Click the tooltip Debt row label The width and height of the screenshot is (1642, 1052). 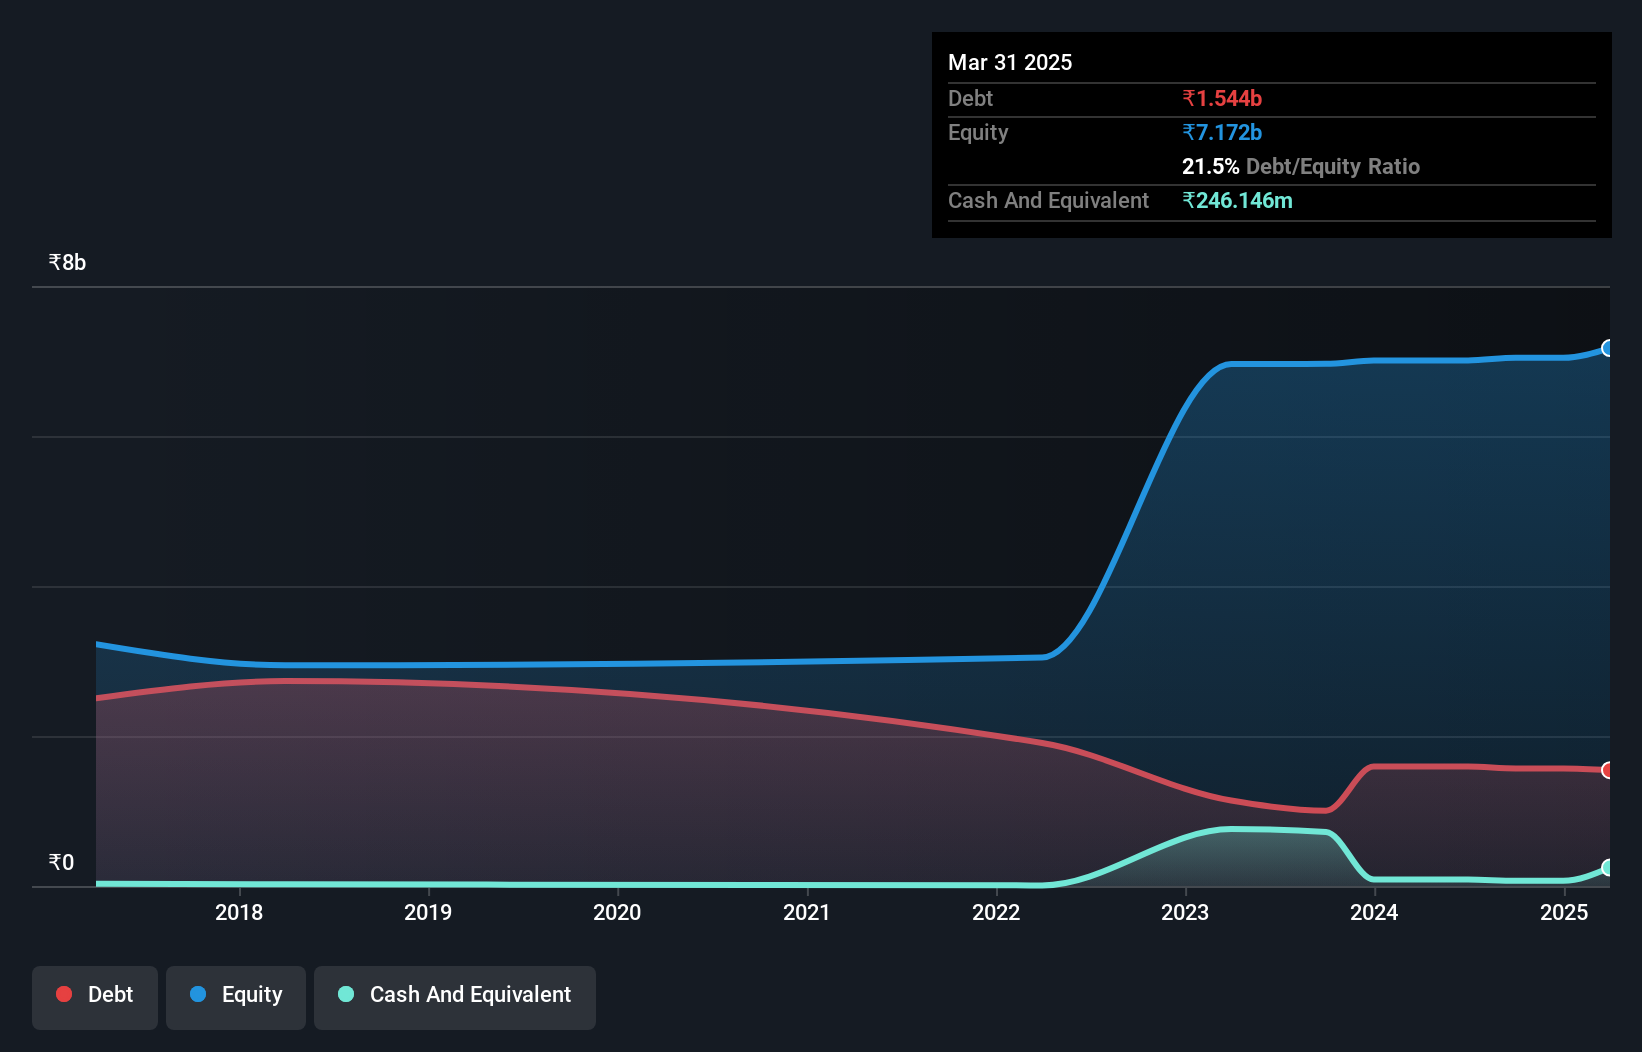[x=970, y=98]
